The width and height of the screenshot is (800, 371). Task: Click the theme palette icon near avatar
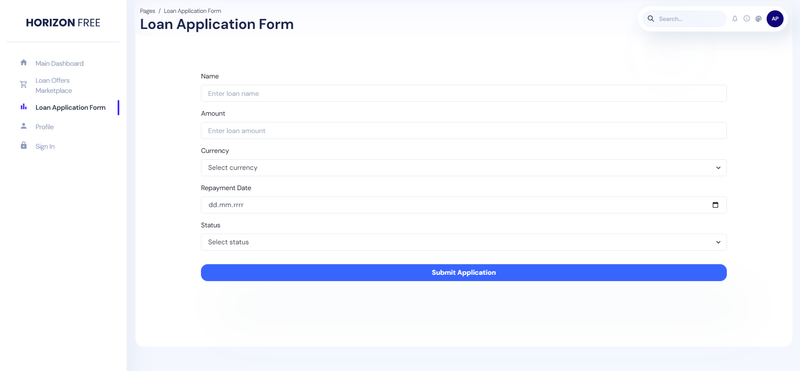pyautogui.click(x=758, y=19)
